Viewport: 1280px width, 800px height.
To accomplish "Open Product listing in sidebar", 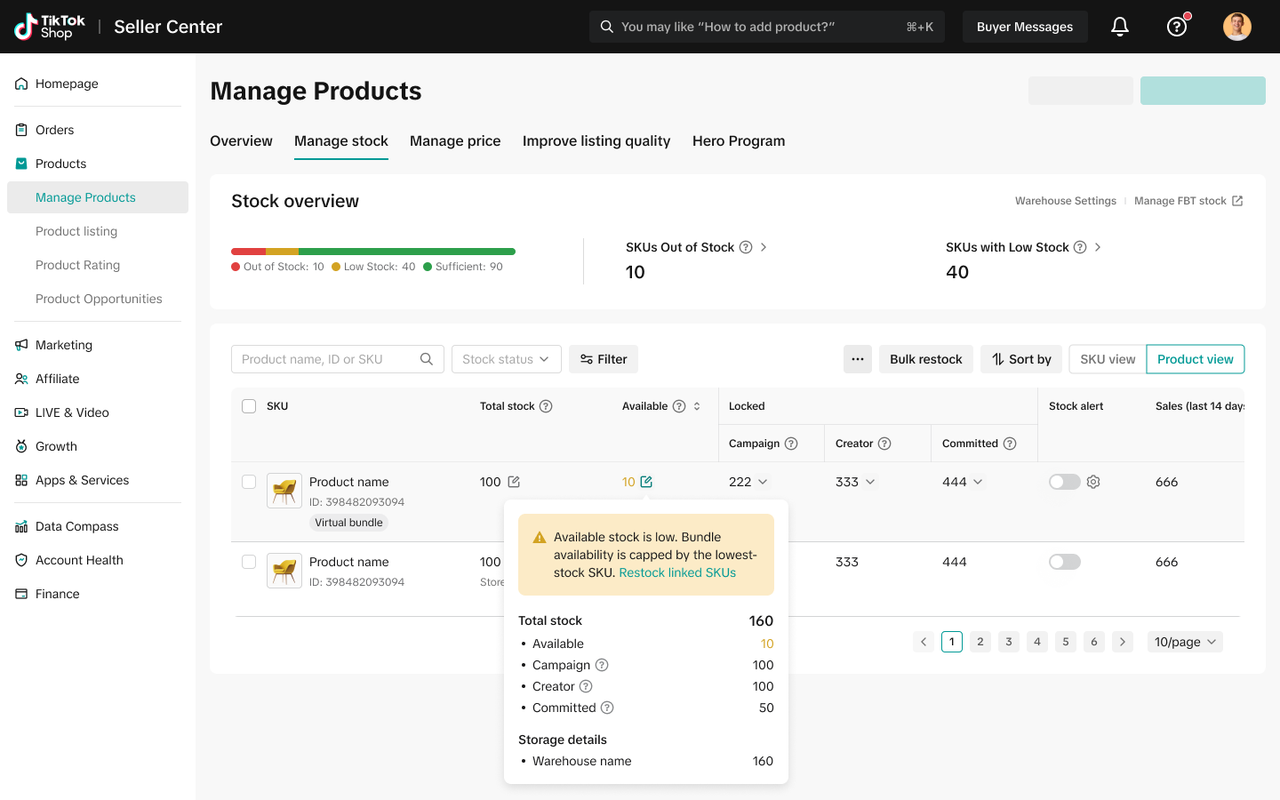I will click(x=76, y=231).
